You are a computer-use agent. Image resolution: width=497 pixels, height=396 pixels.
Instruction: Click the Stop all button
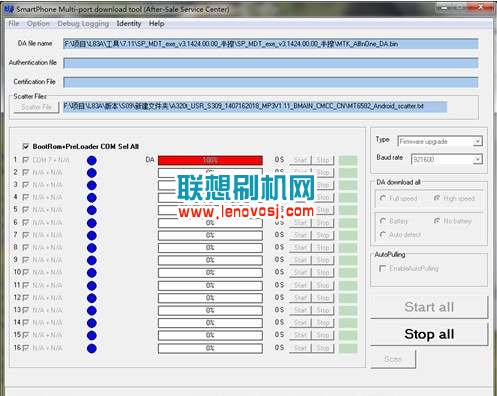pos(429,334)
